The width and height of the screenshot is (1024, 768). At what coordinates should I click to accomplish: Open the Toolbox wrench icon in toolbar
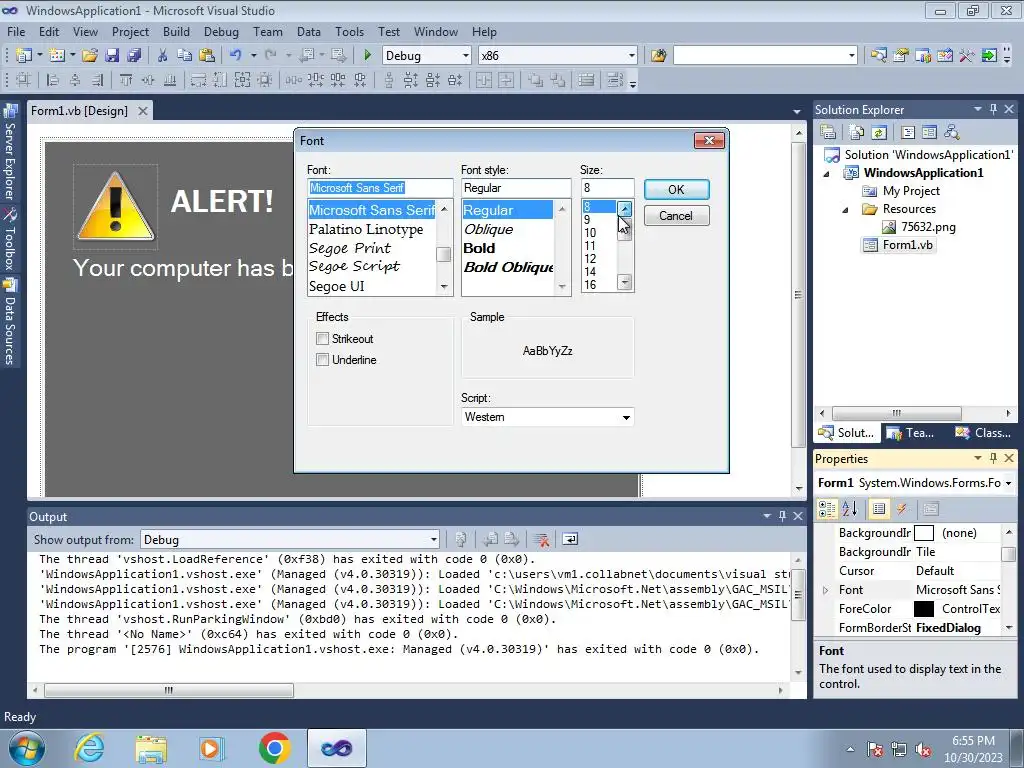click(967, 56)
